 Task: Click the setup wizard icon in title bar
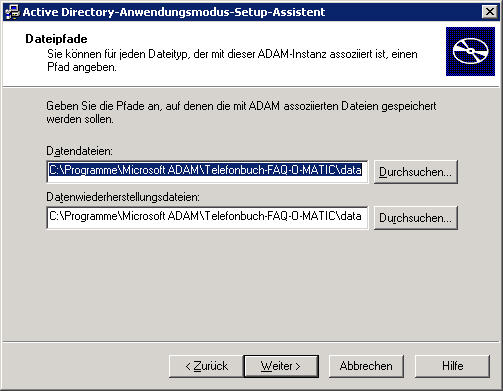click(x=12, y=12)
